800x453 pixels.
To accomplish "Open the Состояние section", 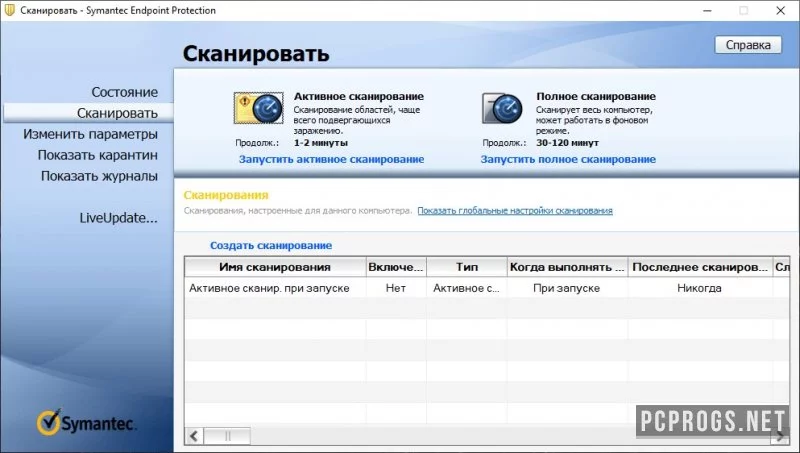I will coord(124,92).
